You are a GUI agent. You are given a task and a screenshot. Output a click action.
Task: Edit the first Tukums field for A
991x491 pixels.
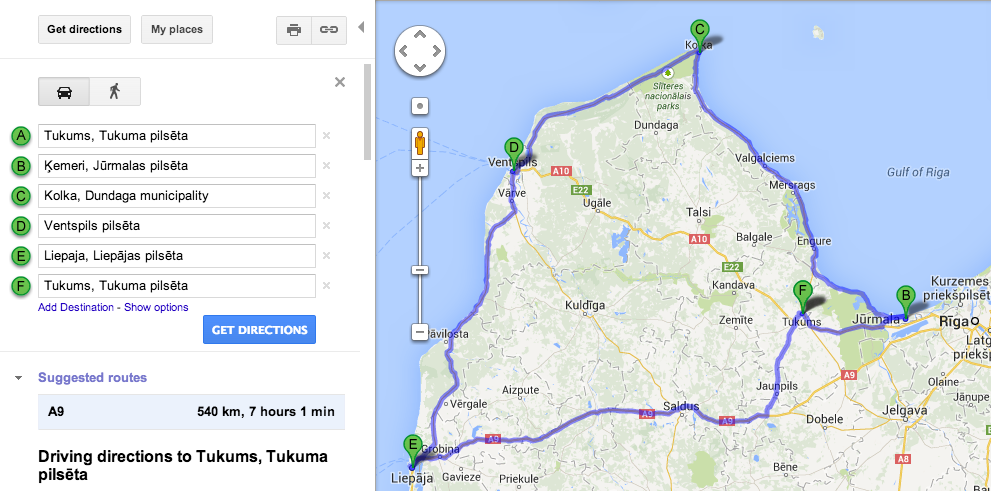tap(177, 136)
